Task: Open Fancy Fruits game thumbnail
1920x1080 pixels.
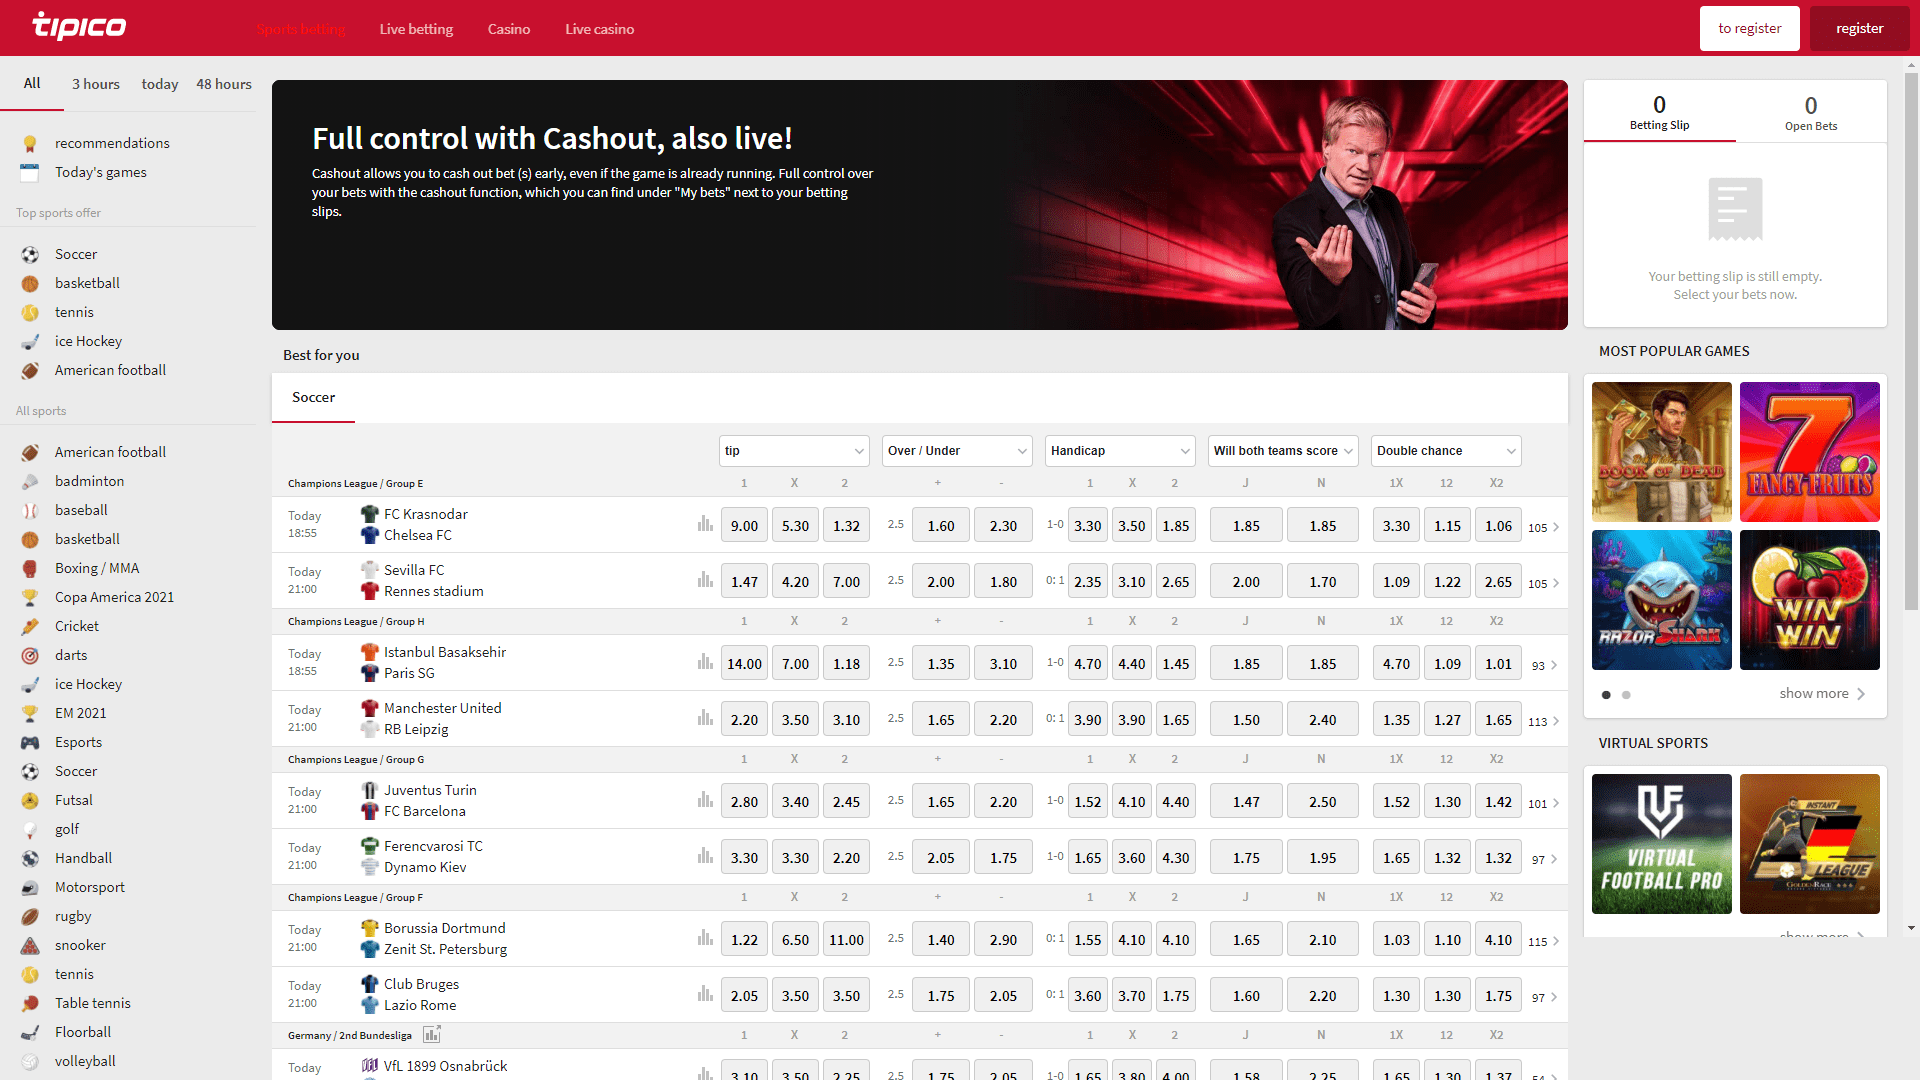Action: [1810, 452]
